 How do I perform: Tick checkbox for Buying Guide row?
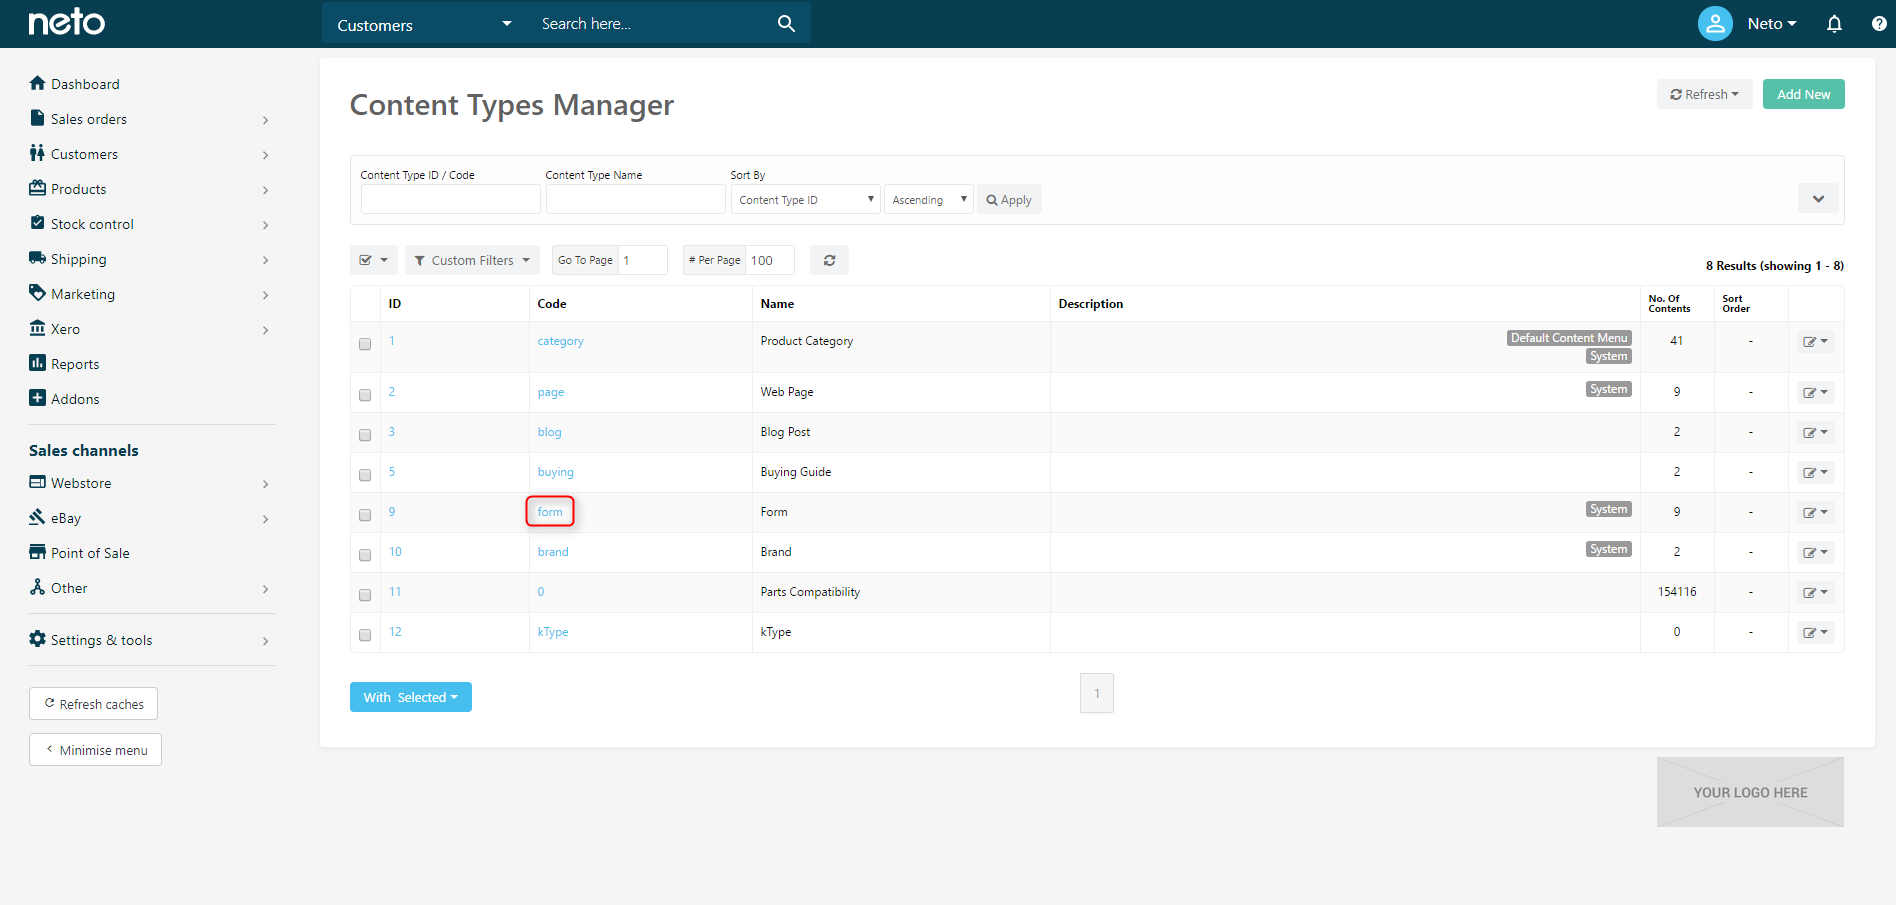[x=365, y=475]
